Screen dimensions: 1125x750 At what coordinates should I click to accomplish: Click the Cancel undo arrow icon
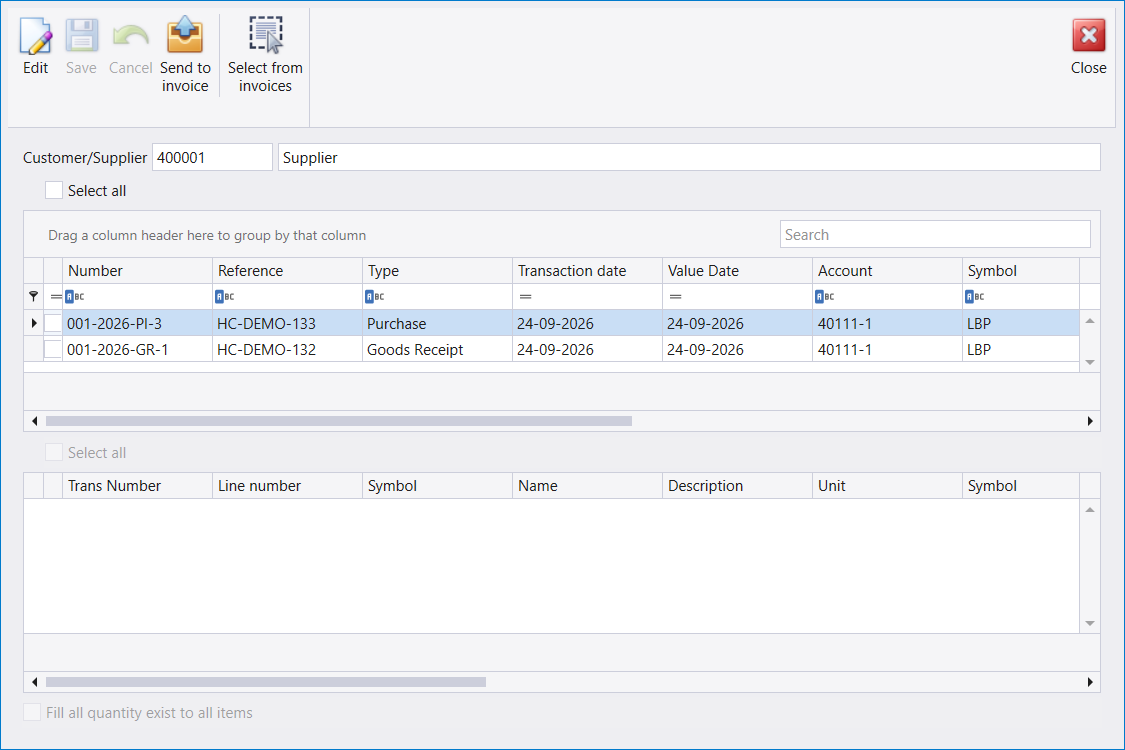click(131, 36)
